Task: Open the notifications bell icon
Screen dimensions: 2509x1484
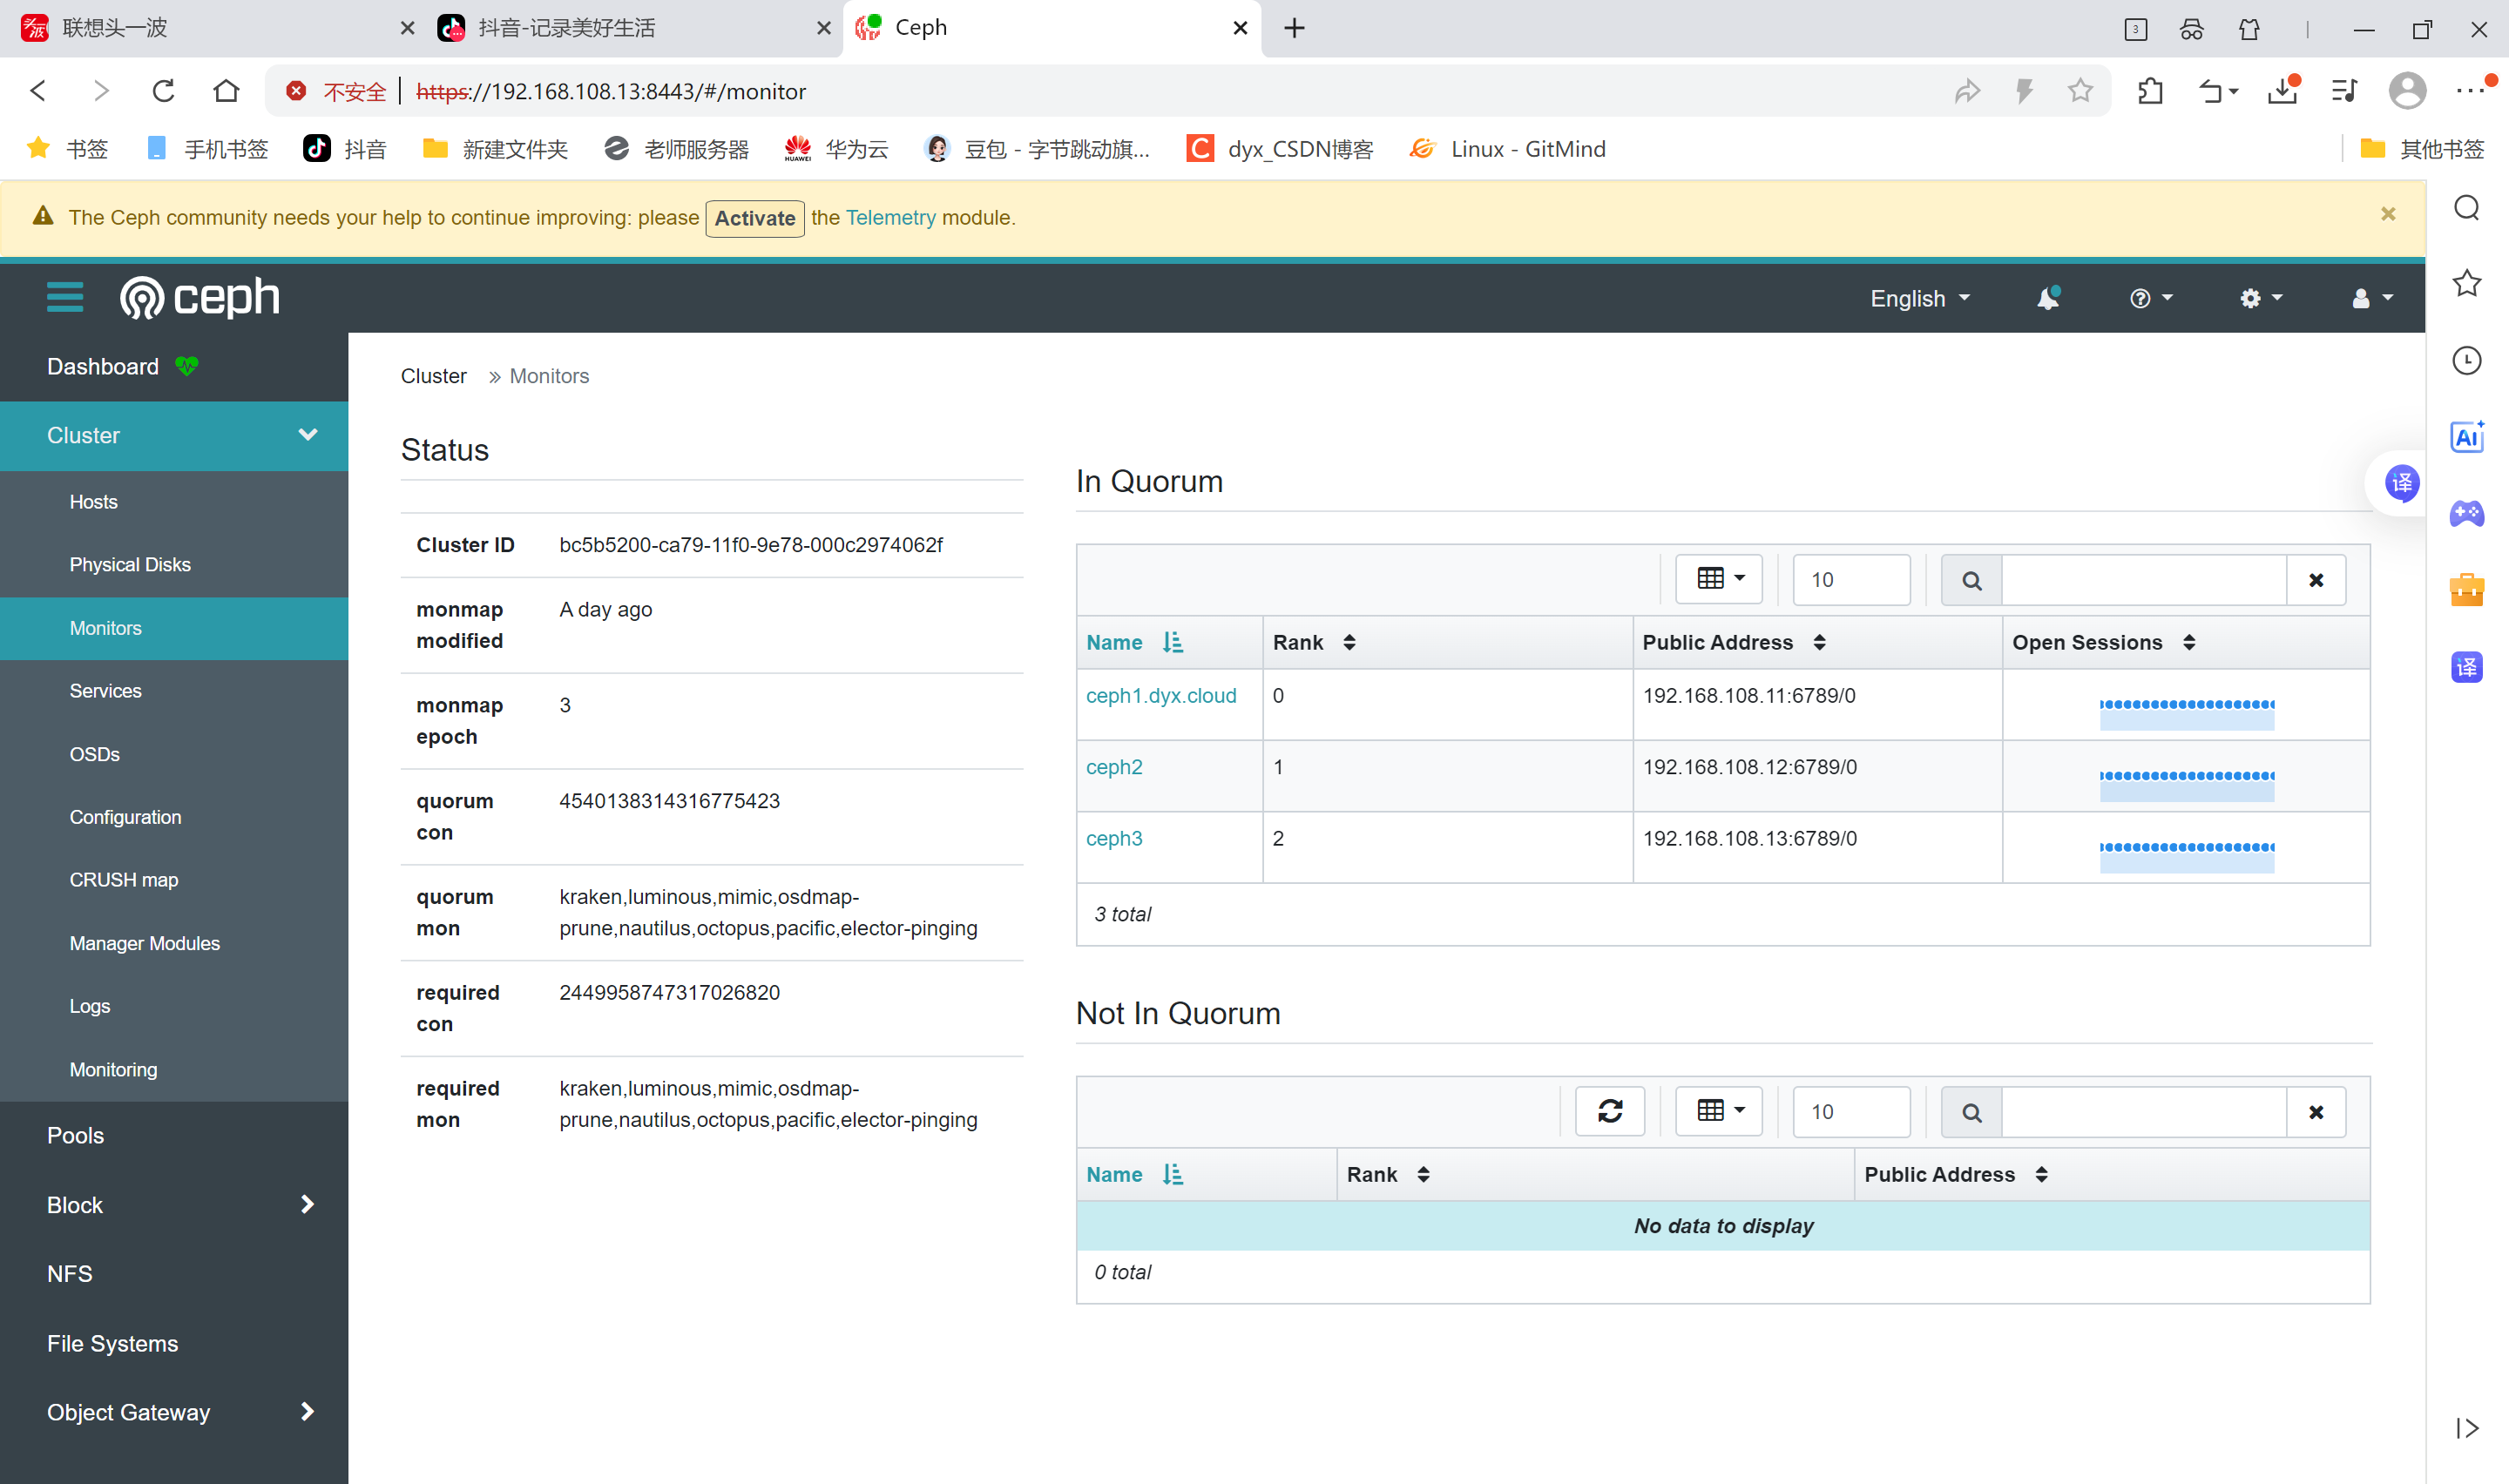Action: pyautogui.click(x=2047, y=298)
